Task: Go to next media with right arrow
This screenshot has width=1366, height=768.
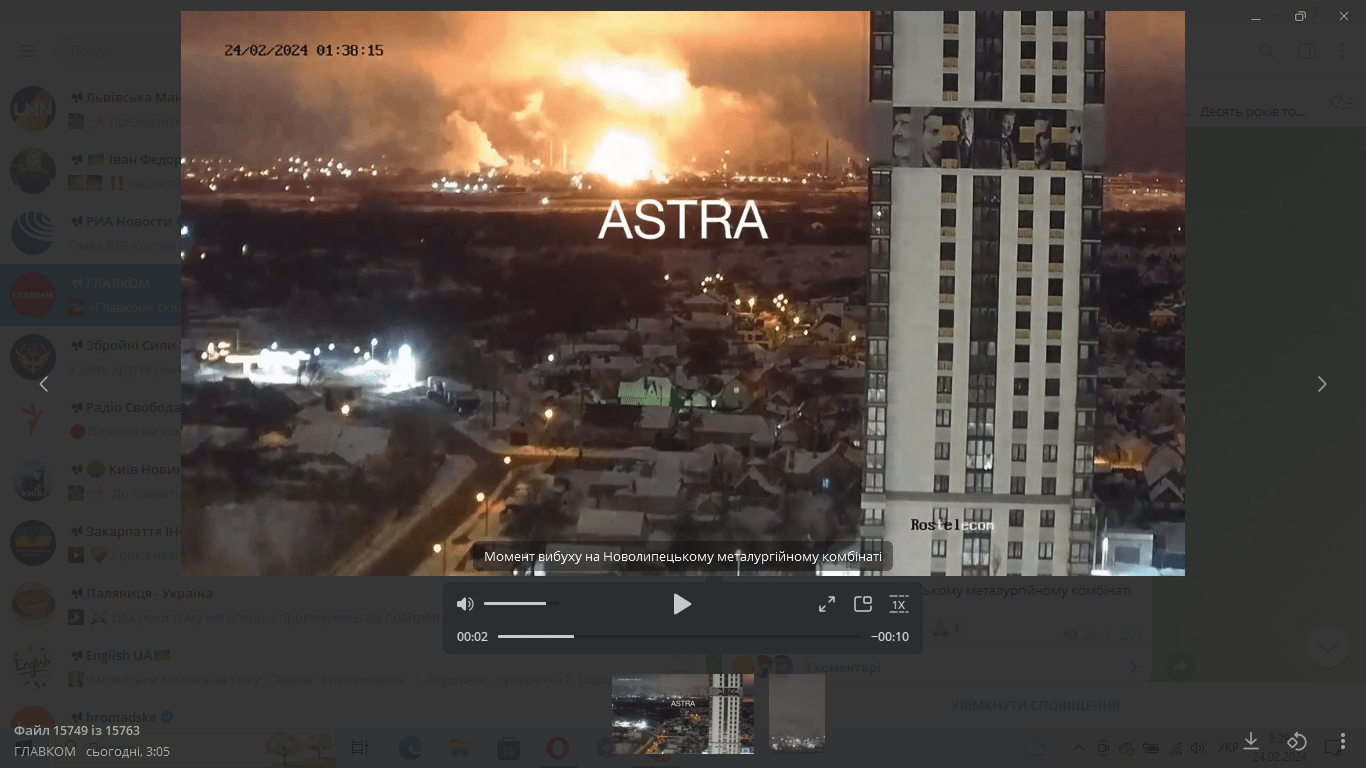Action: tap(1322, 384)
